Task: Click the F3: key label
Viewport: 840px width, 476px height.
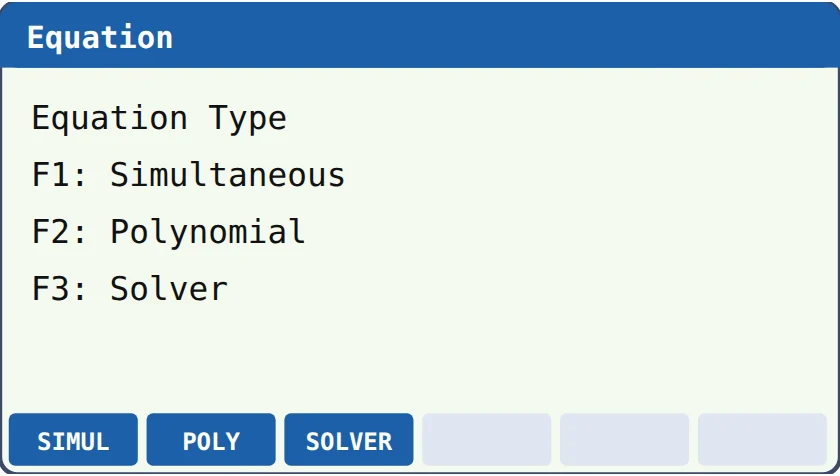Action: click(x=59, y=289)
